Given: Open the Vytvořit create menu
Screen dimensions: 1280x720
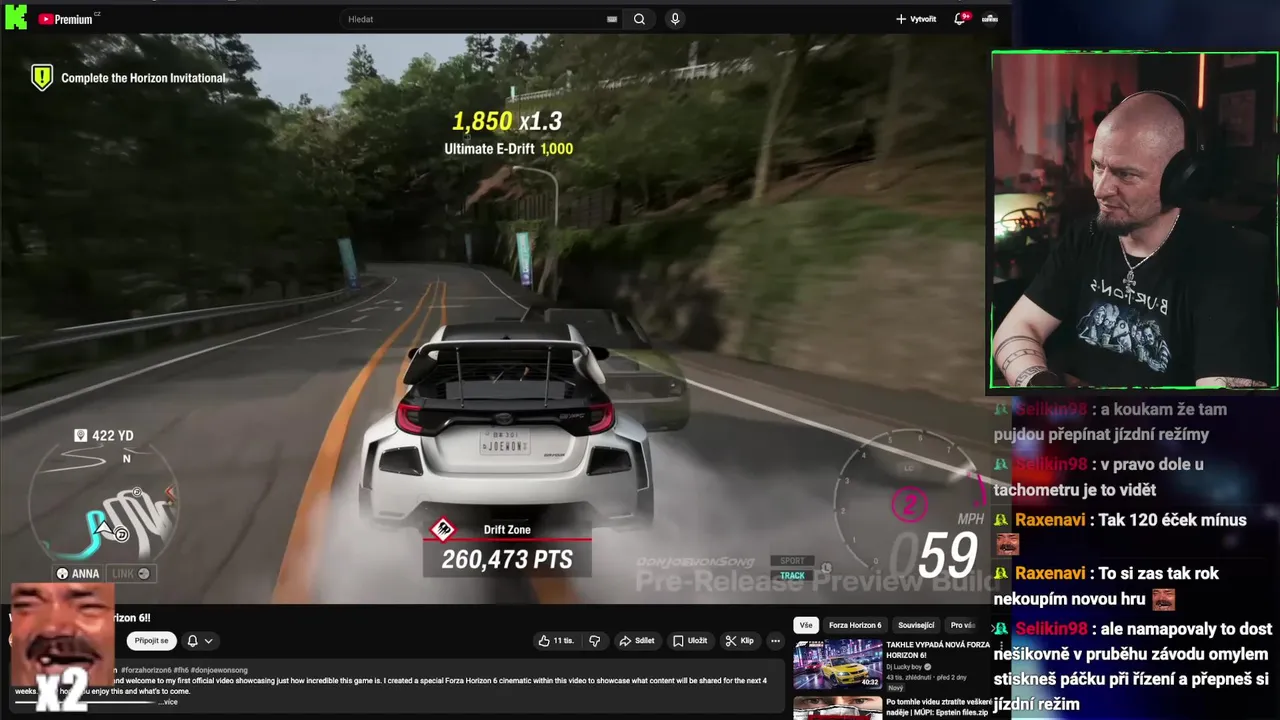Looking at the screenshot, I should [x=916, y=19].
